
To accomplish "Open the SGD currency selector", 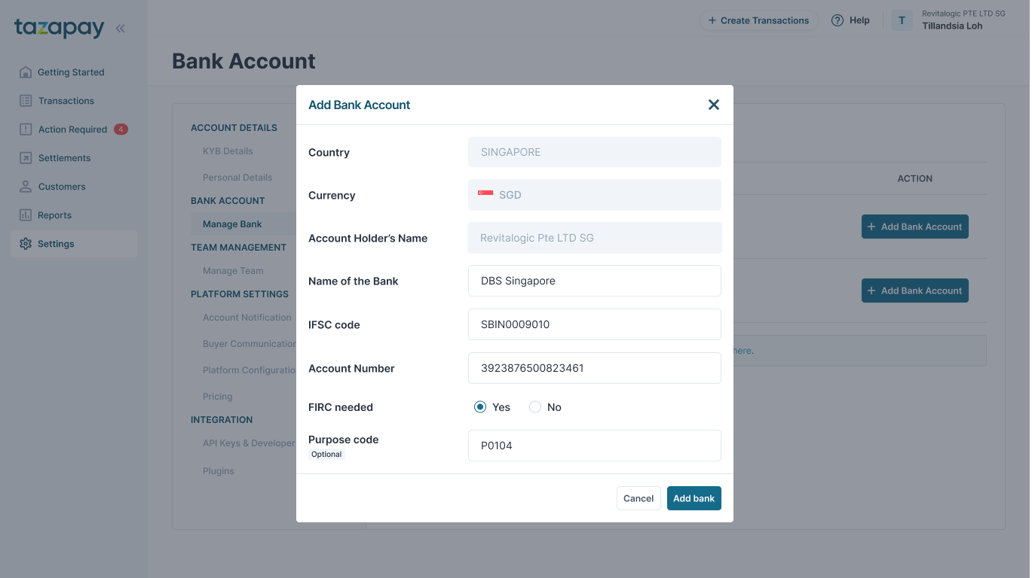I will (x=594, y=194).
